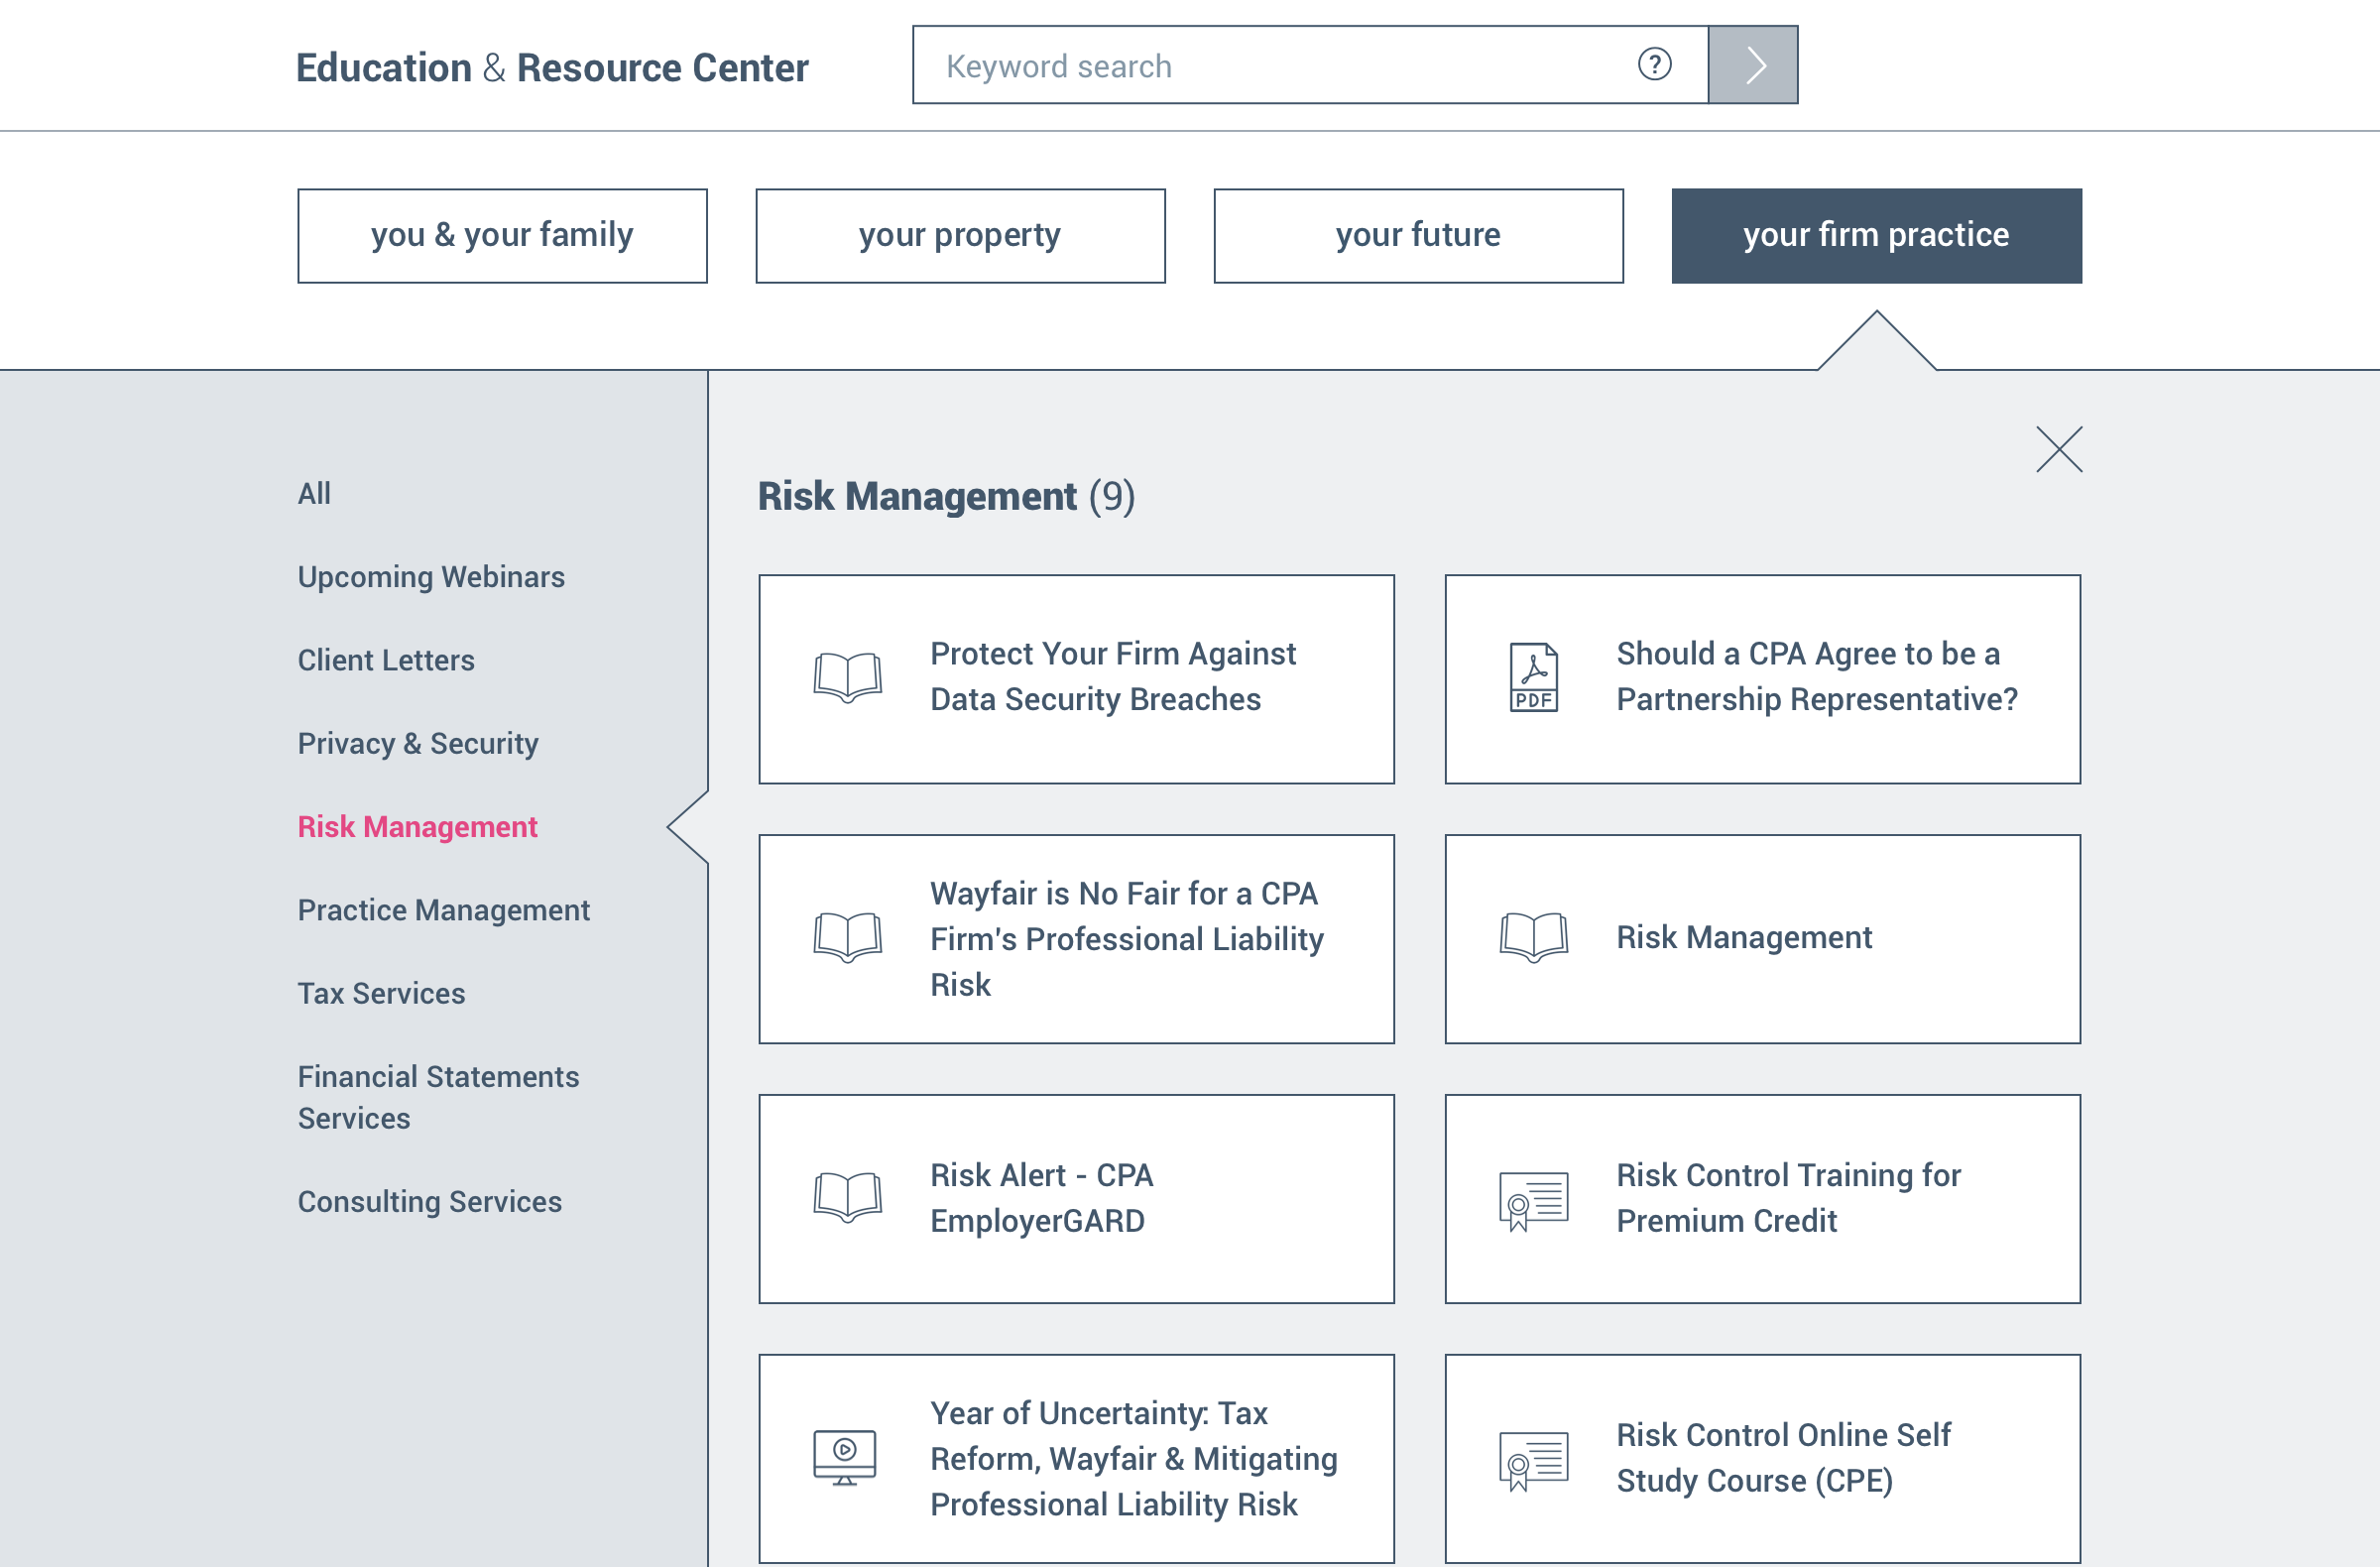The height and width of the screenshot is (1567, 2380).
Task: Close the Risk Management panel with X
Action: pyautogui.click(x=2058, y=449)
